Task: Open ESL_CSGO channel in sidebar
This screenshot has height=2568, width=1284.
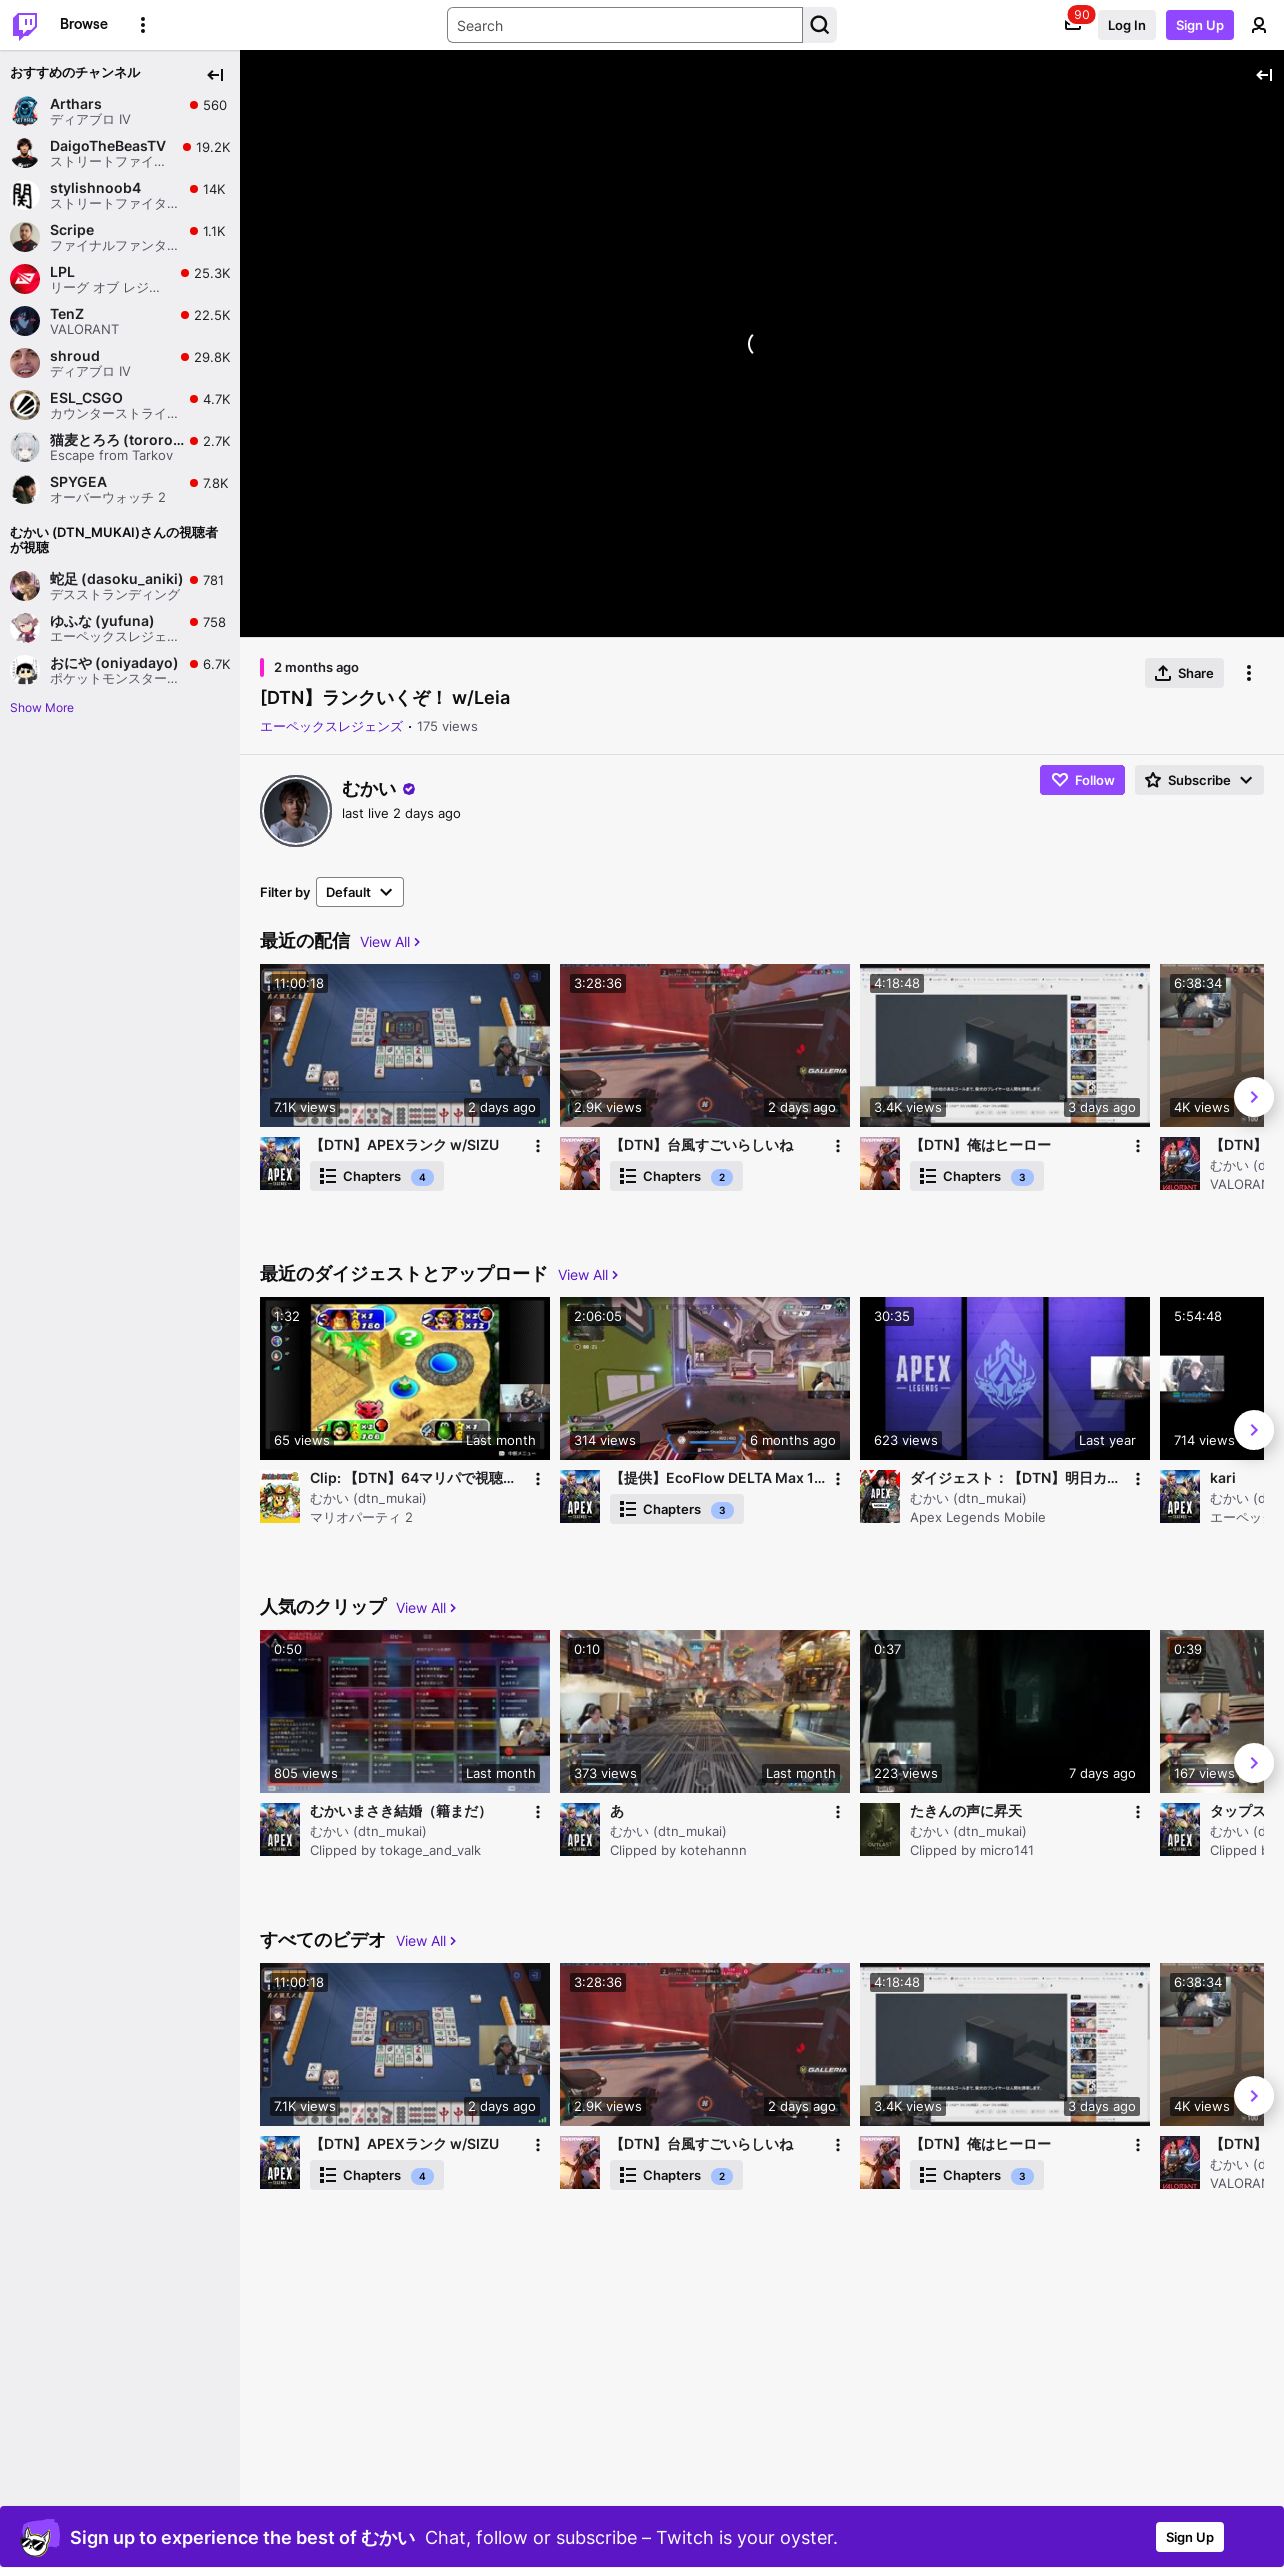Action: point(120,405)
